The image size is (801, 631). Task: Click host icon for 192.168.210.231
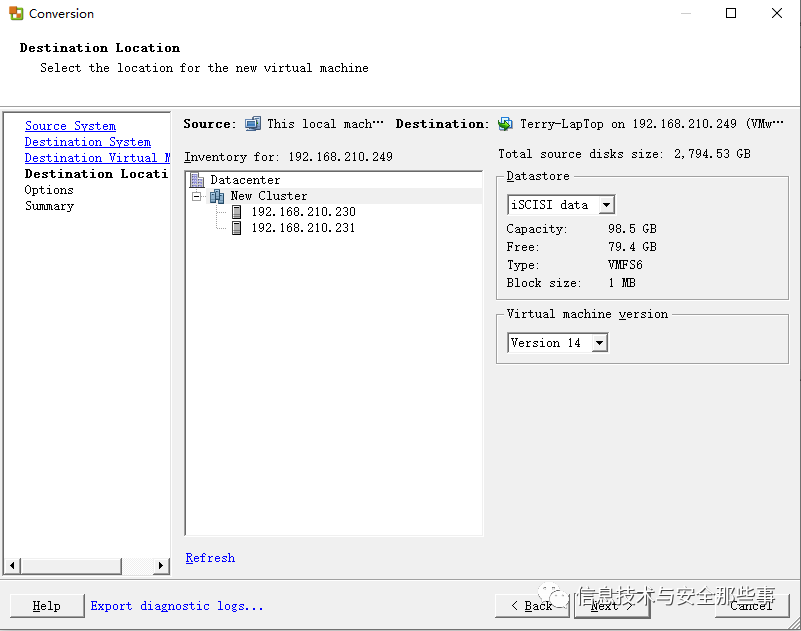click(237, 228)
